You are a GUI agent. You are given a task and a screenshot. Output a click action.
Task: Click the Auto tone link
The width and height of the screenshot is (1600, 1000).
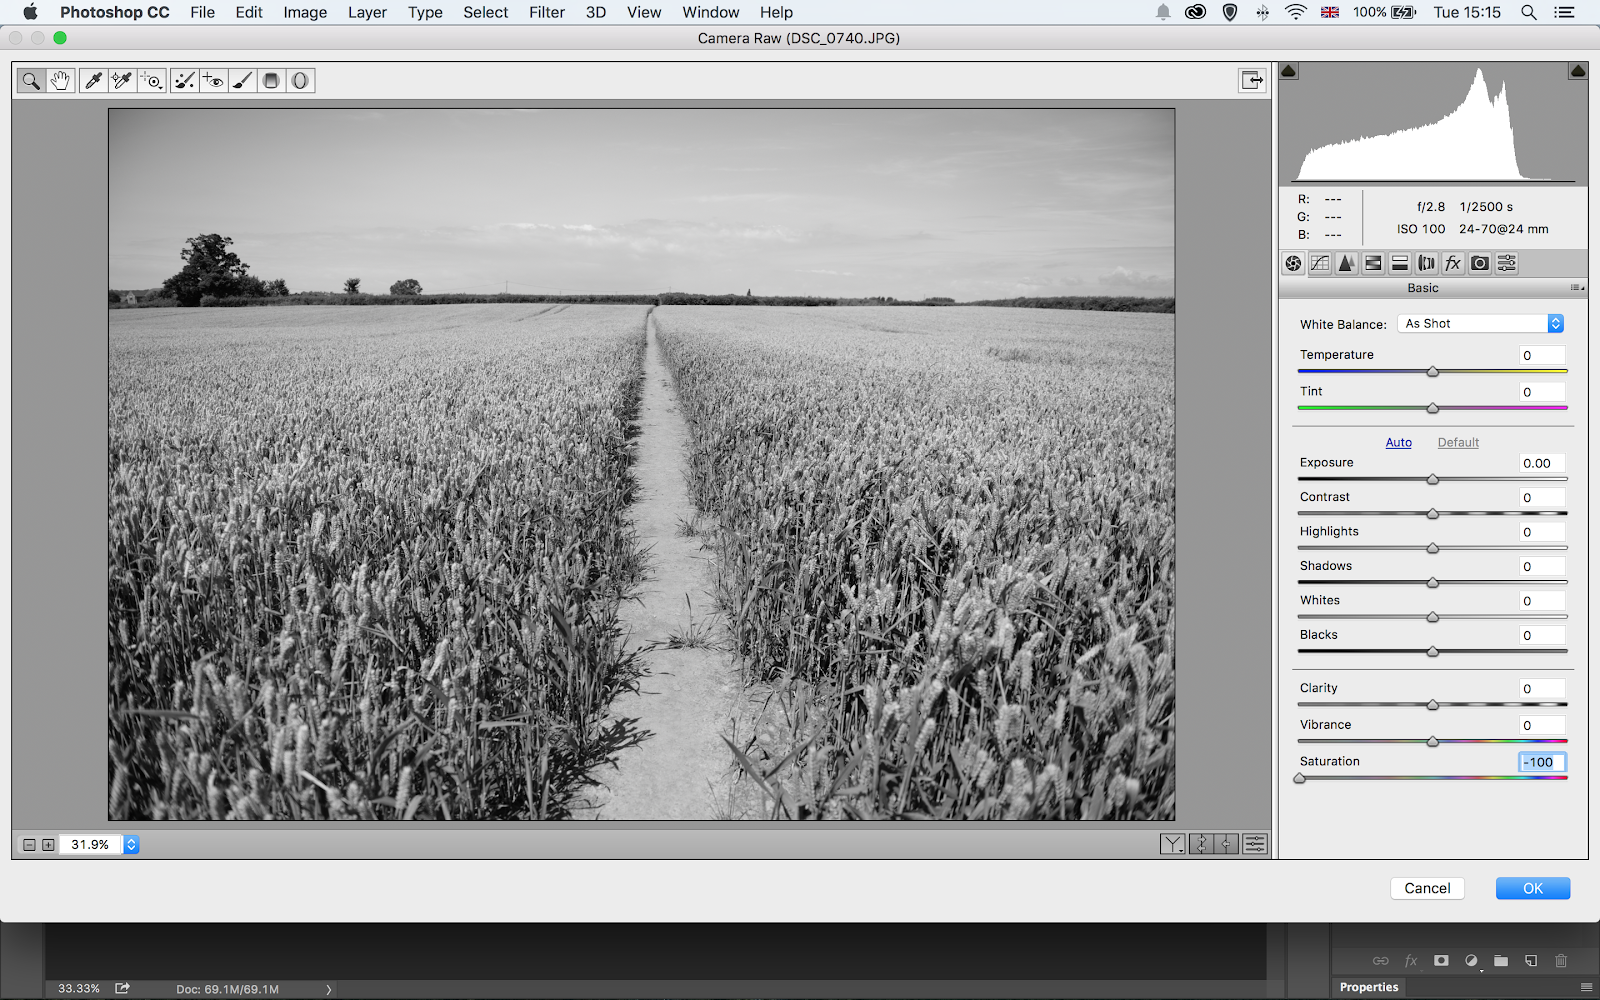(x=1398, y=443)
